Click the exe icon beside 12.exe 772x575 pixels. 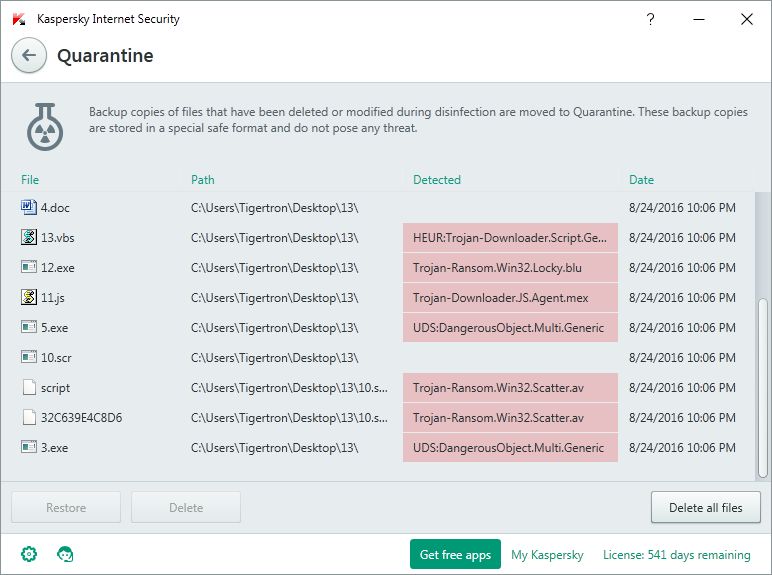tap(29, 267)
